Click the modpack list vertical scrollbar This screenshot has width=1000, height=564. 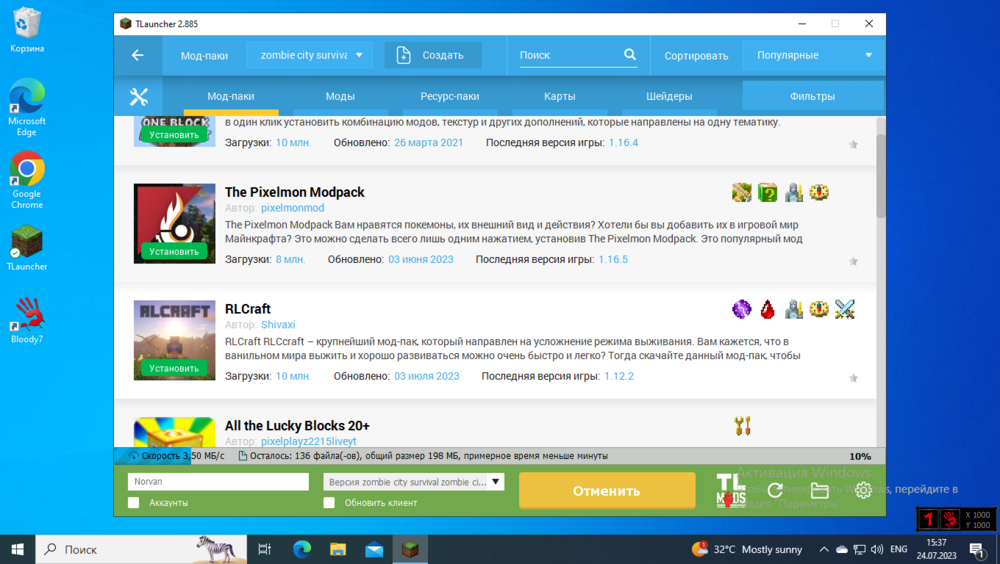click(881, 177)
